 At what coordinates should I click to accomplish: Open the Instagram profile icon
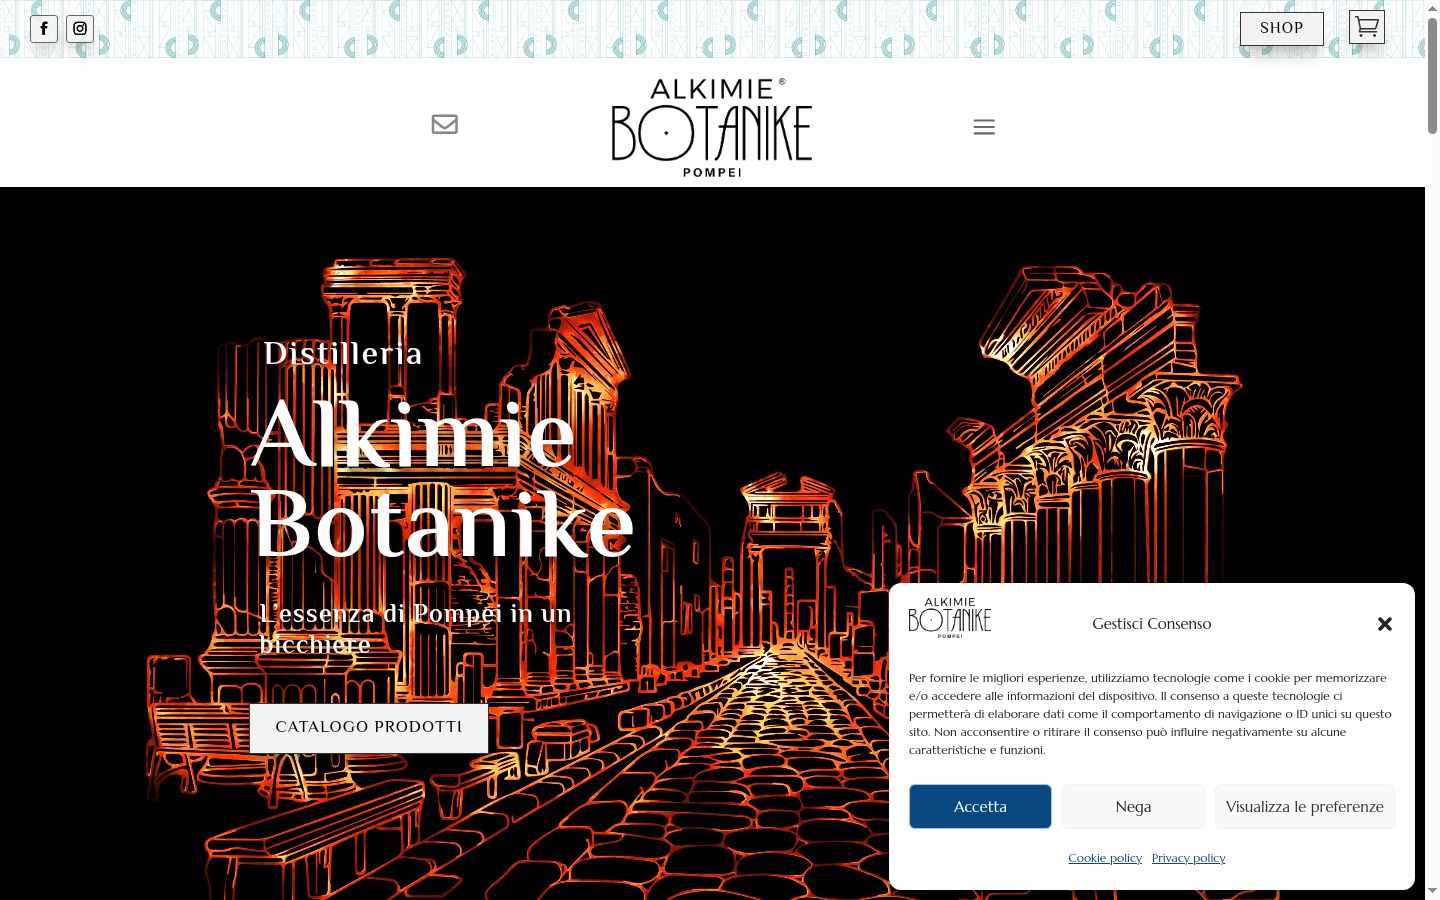(x=80, y=29)
